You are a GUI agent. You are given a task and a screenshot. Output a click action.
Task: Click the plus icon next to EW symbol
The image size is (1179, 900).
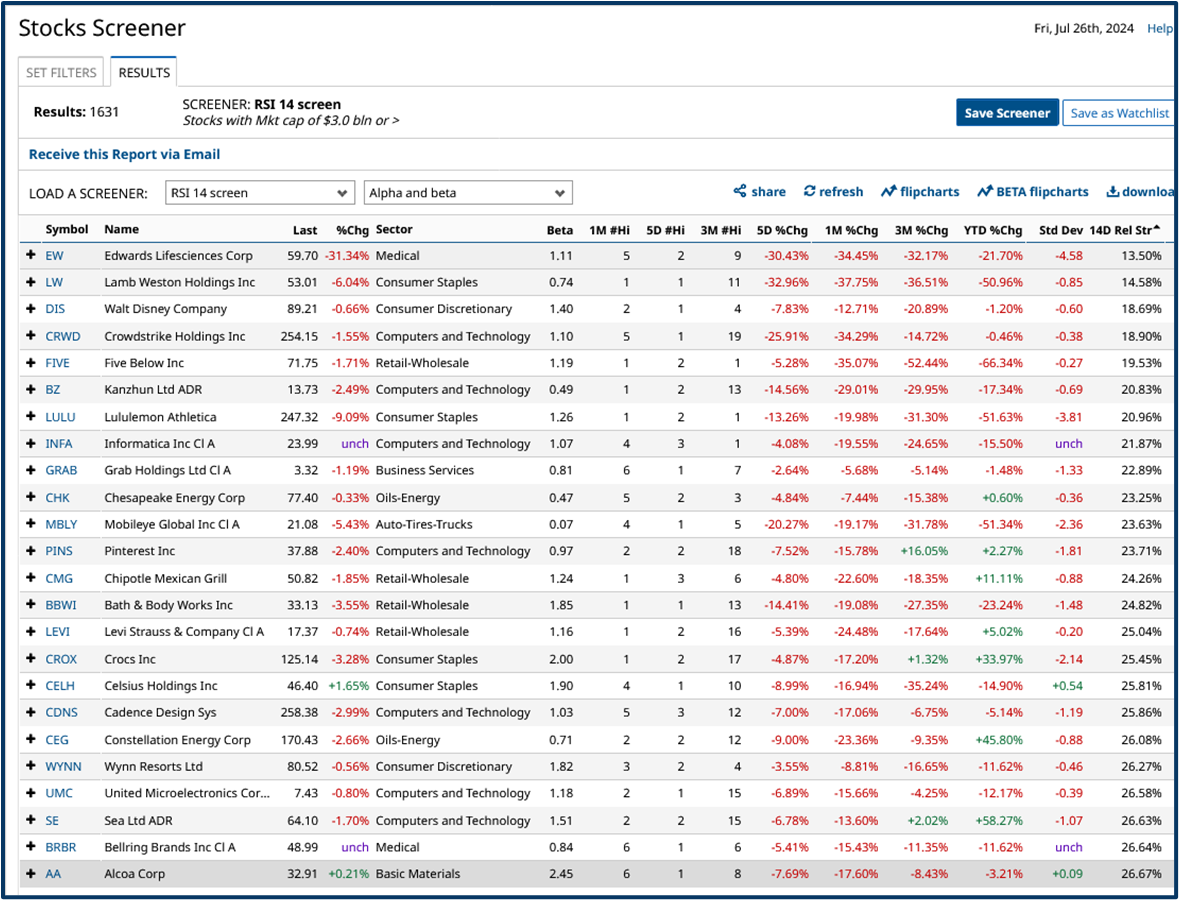pos(30,255)
